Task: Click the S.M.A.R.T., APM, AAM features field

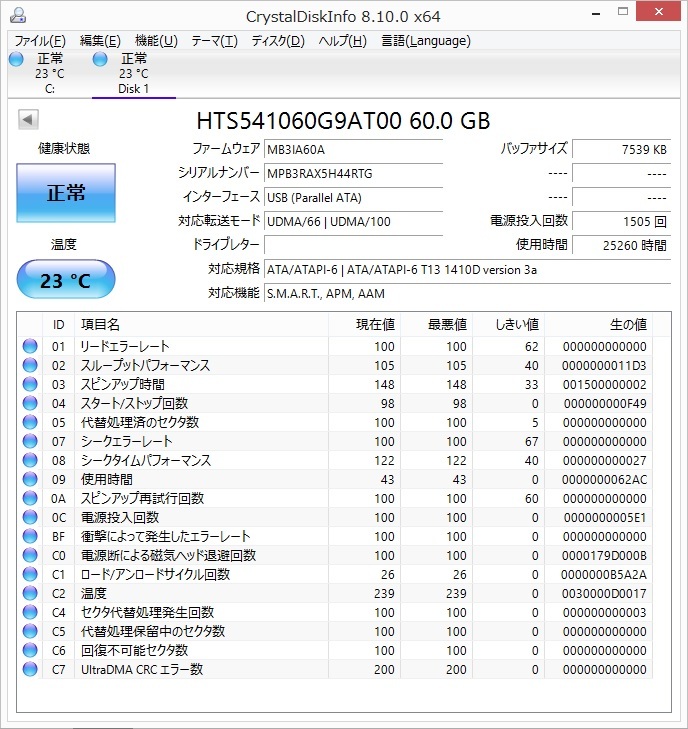Action: pos(467,294)
